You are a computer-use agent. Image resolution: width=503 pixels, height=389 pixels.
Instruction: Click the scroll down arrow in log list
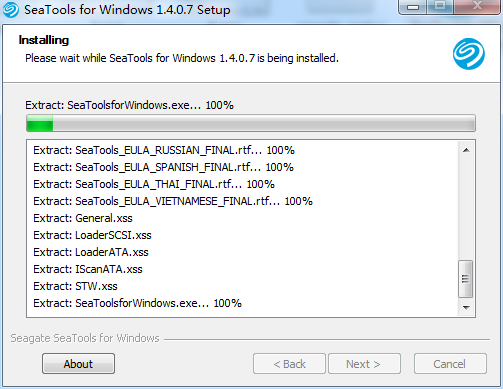coord(466,307)
